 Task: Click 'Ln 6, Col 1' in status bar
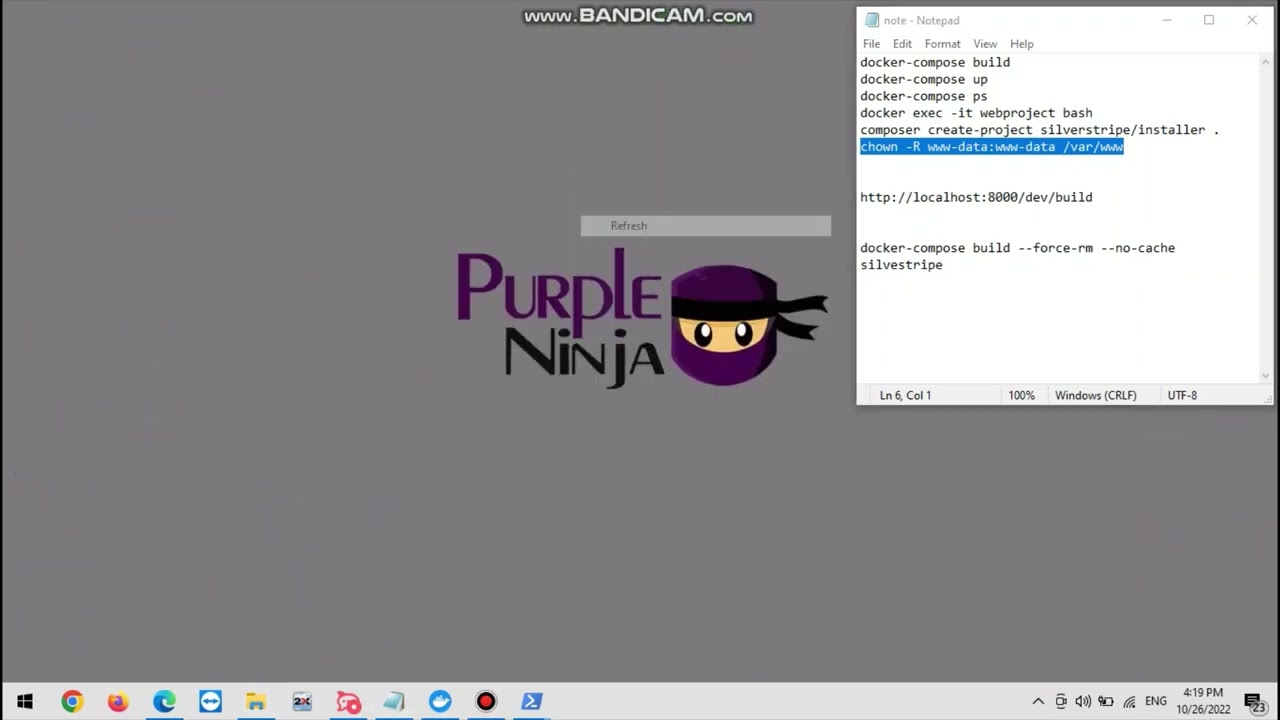coord(905,395)
